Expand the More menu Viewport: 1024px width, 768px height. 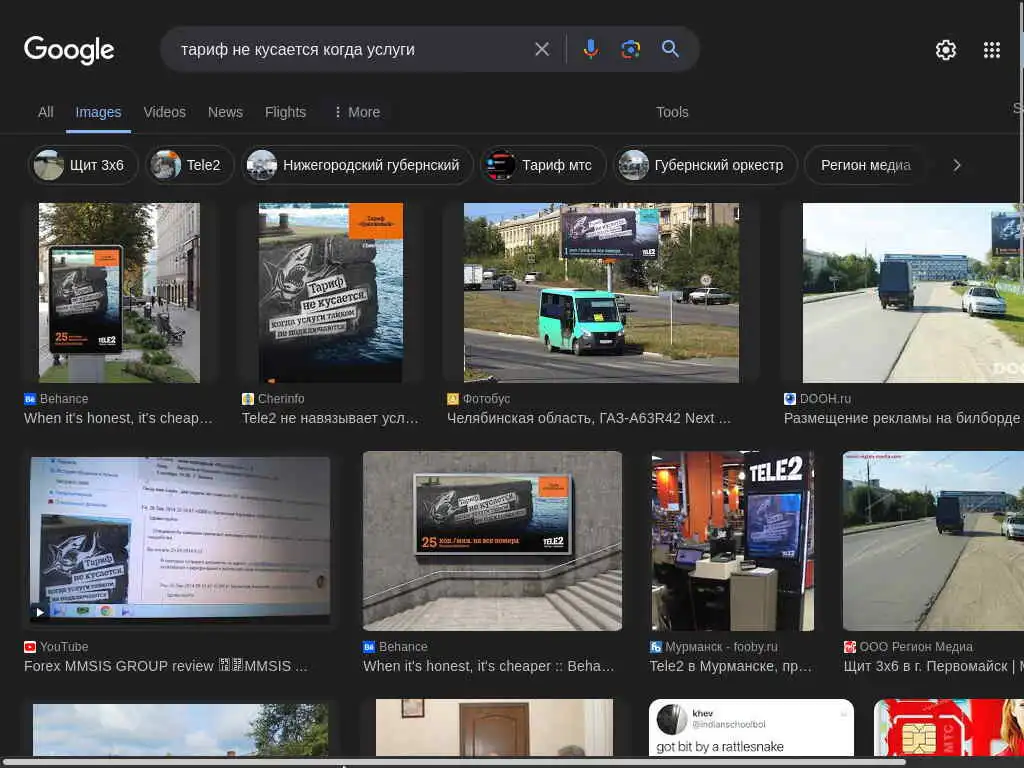pos(357,112)
